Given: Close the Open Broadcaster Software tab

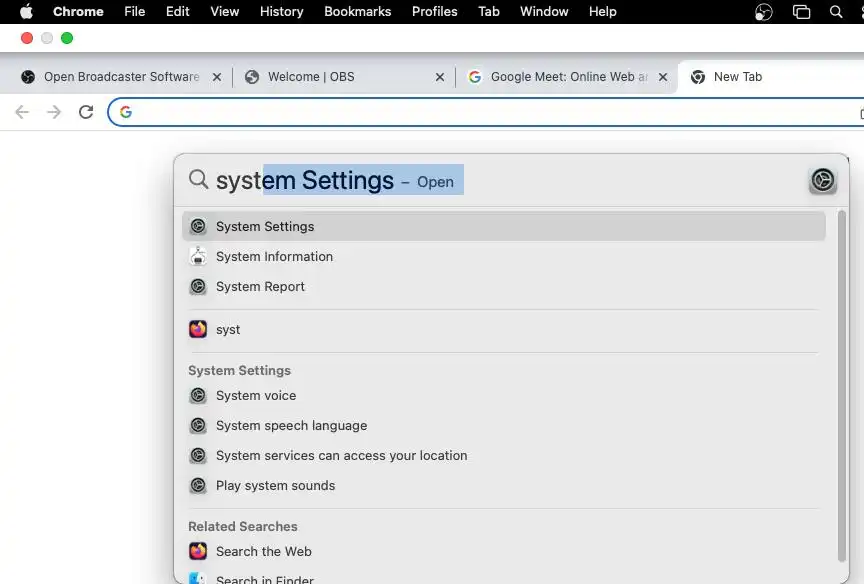Looking at the screenshot, I should tap(217, 77).
